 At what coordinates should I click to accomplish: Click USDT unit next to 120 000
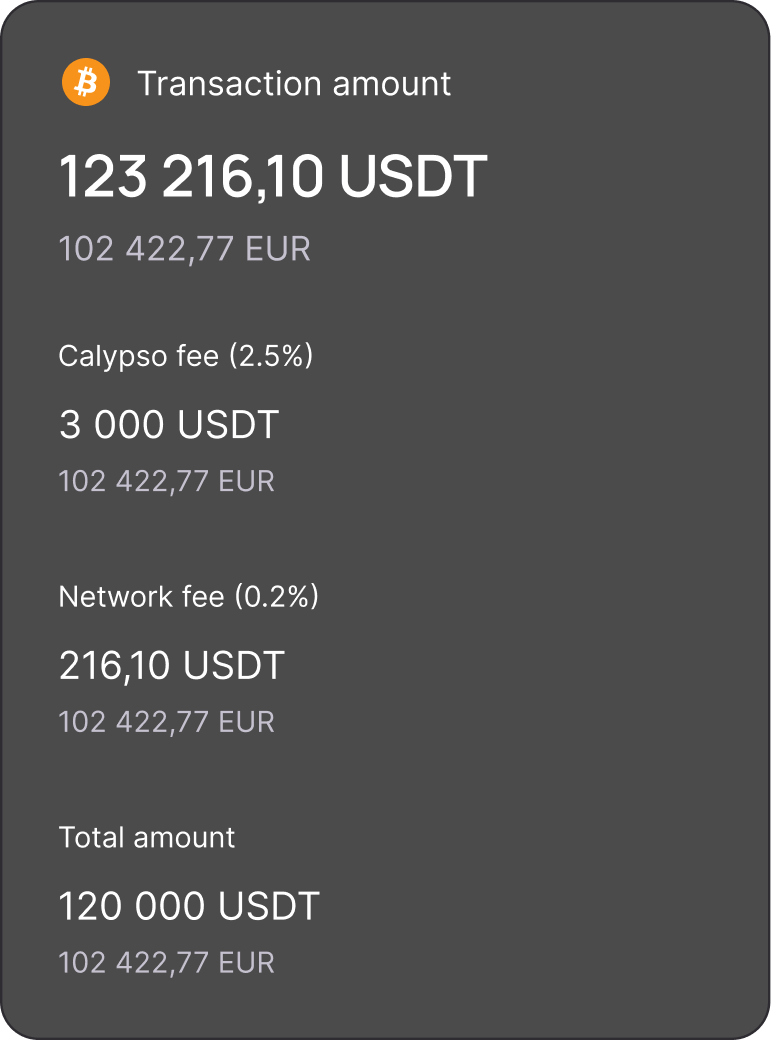[x=269, y=906]
